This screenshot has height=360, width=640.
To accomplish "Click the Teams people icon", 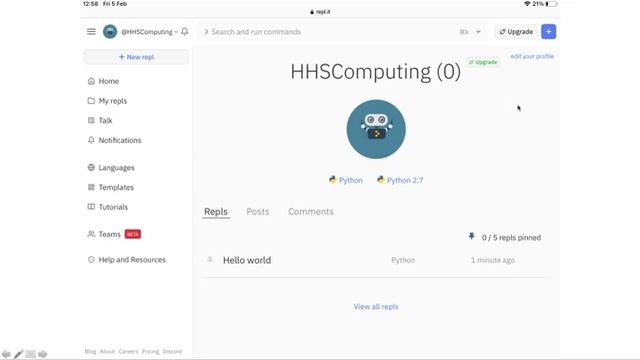I will [91, 234].
